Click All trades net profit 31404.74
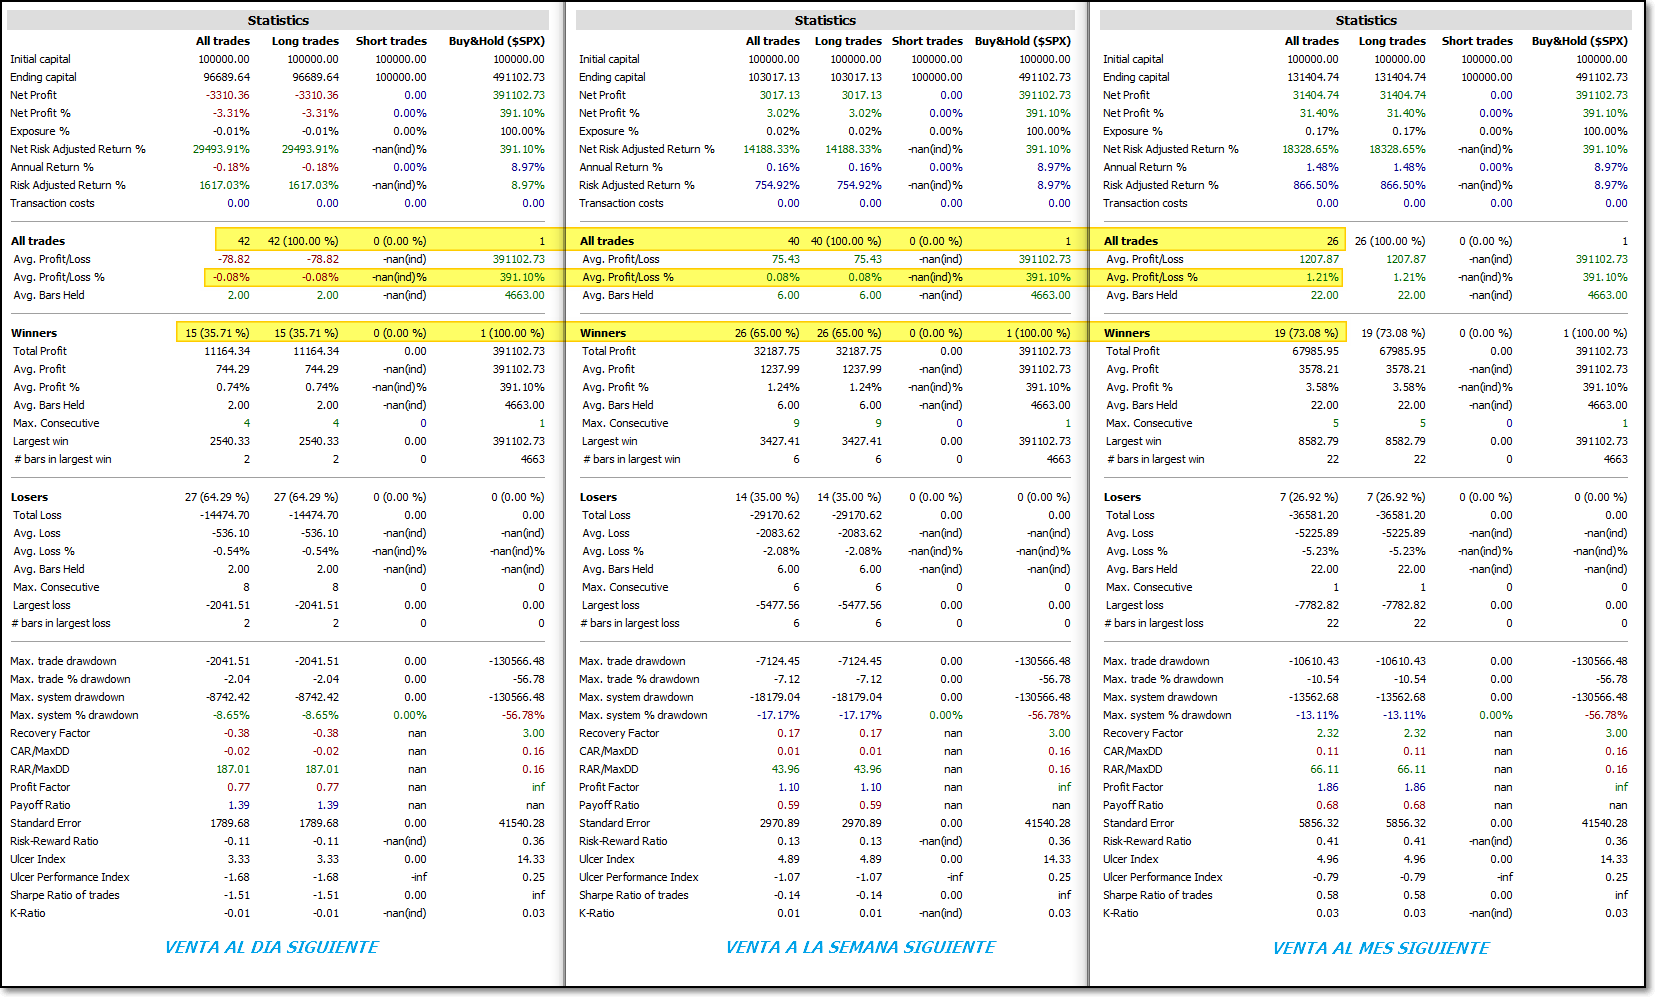The height and width of the screenshot is (997, 1655). tap(1315, 95)
